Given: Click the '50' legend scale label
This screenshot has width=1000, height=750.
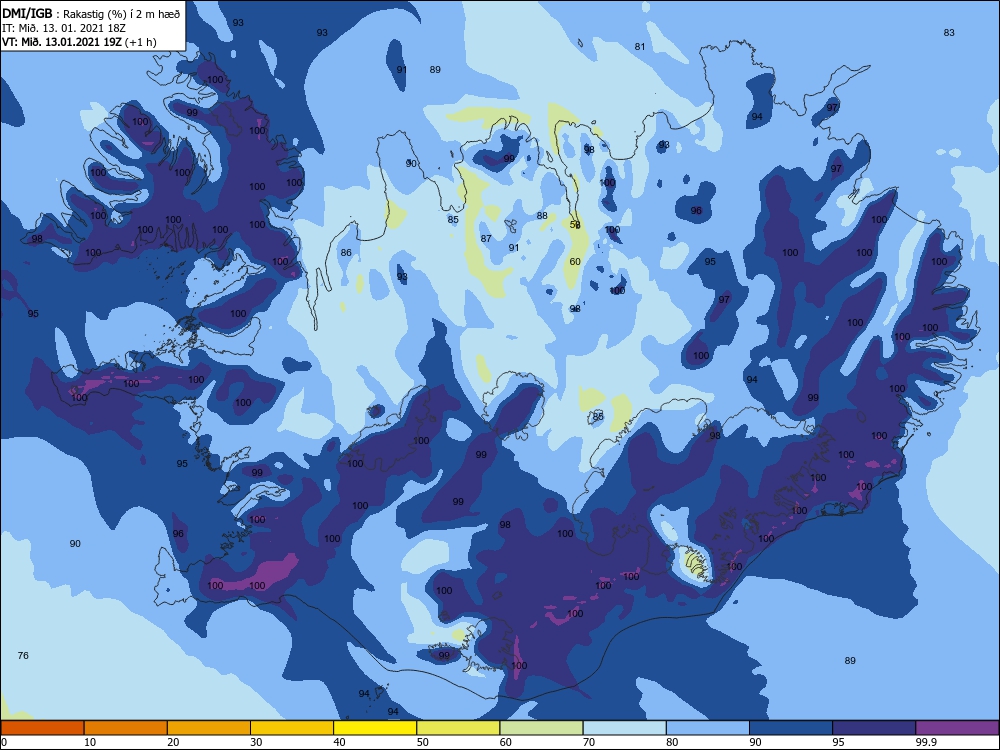Looking at the screenshot, I should (x=422, y=742).
